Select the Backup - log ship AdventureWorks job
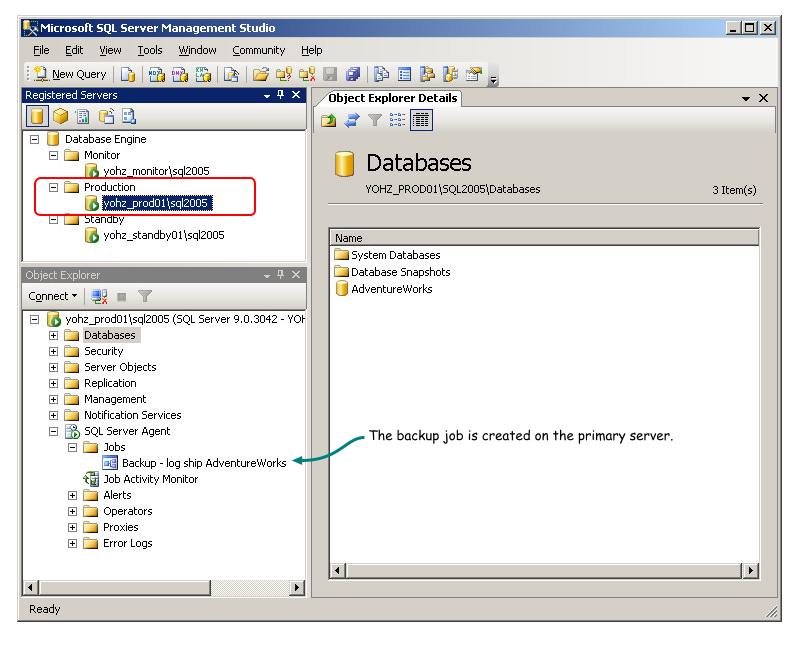This screenshot has height=648, width=791. (x=204, y=463)
